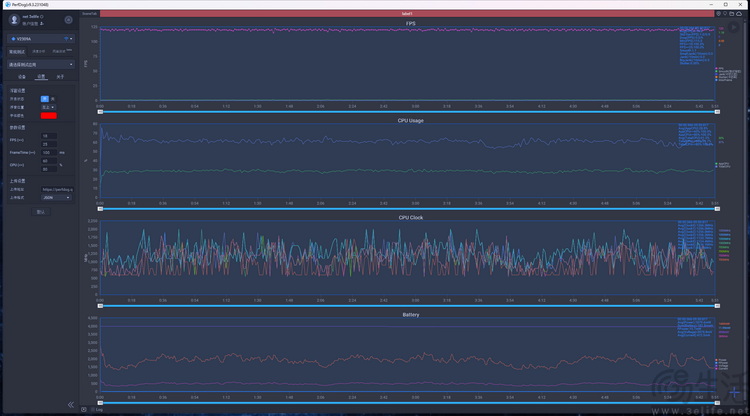Click the FPS chart legend entries
750x416 pixels.
[x=728, y=75]
